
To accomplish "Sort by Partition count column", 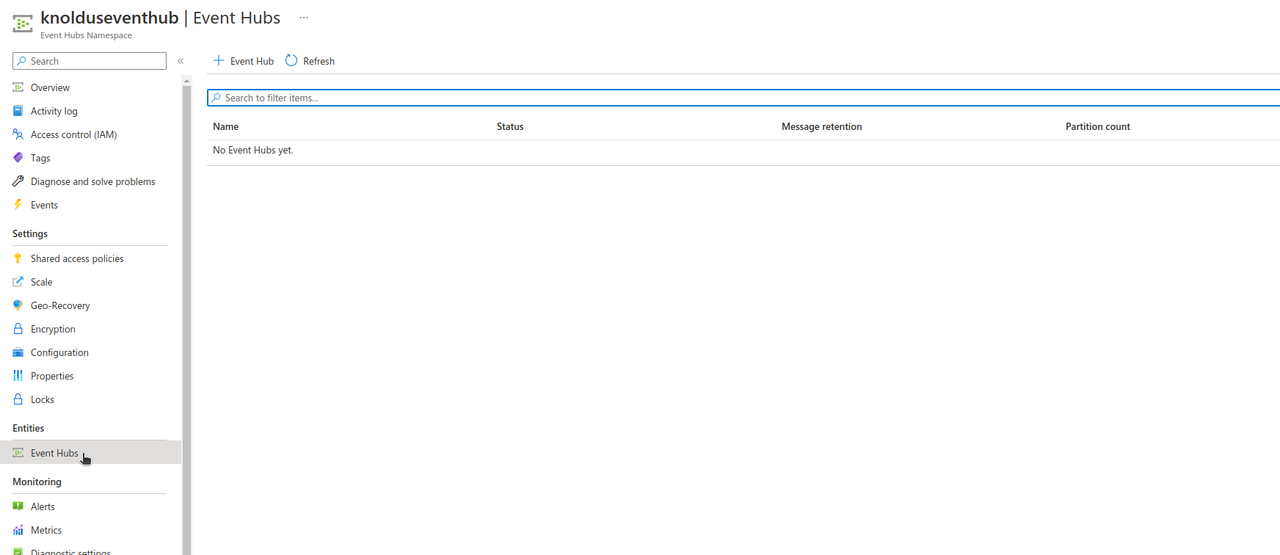I will 1098,127.
